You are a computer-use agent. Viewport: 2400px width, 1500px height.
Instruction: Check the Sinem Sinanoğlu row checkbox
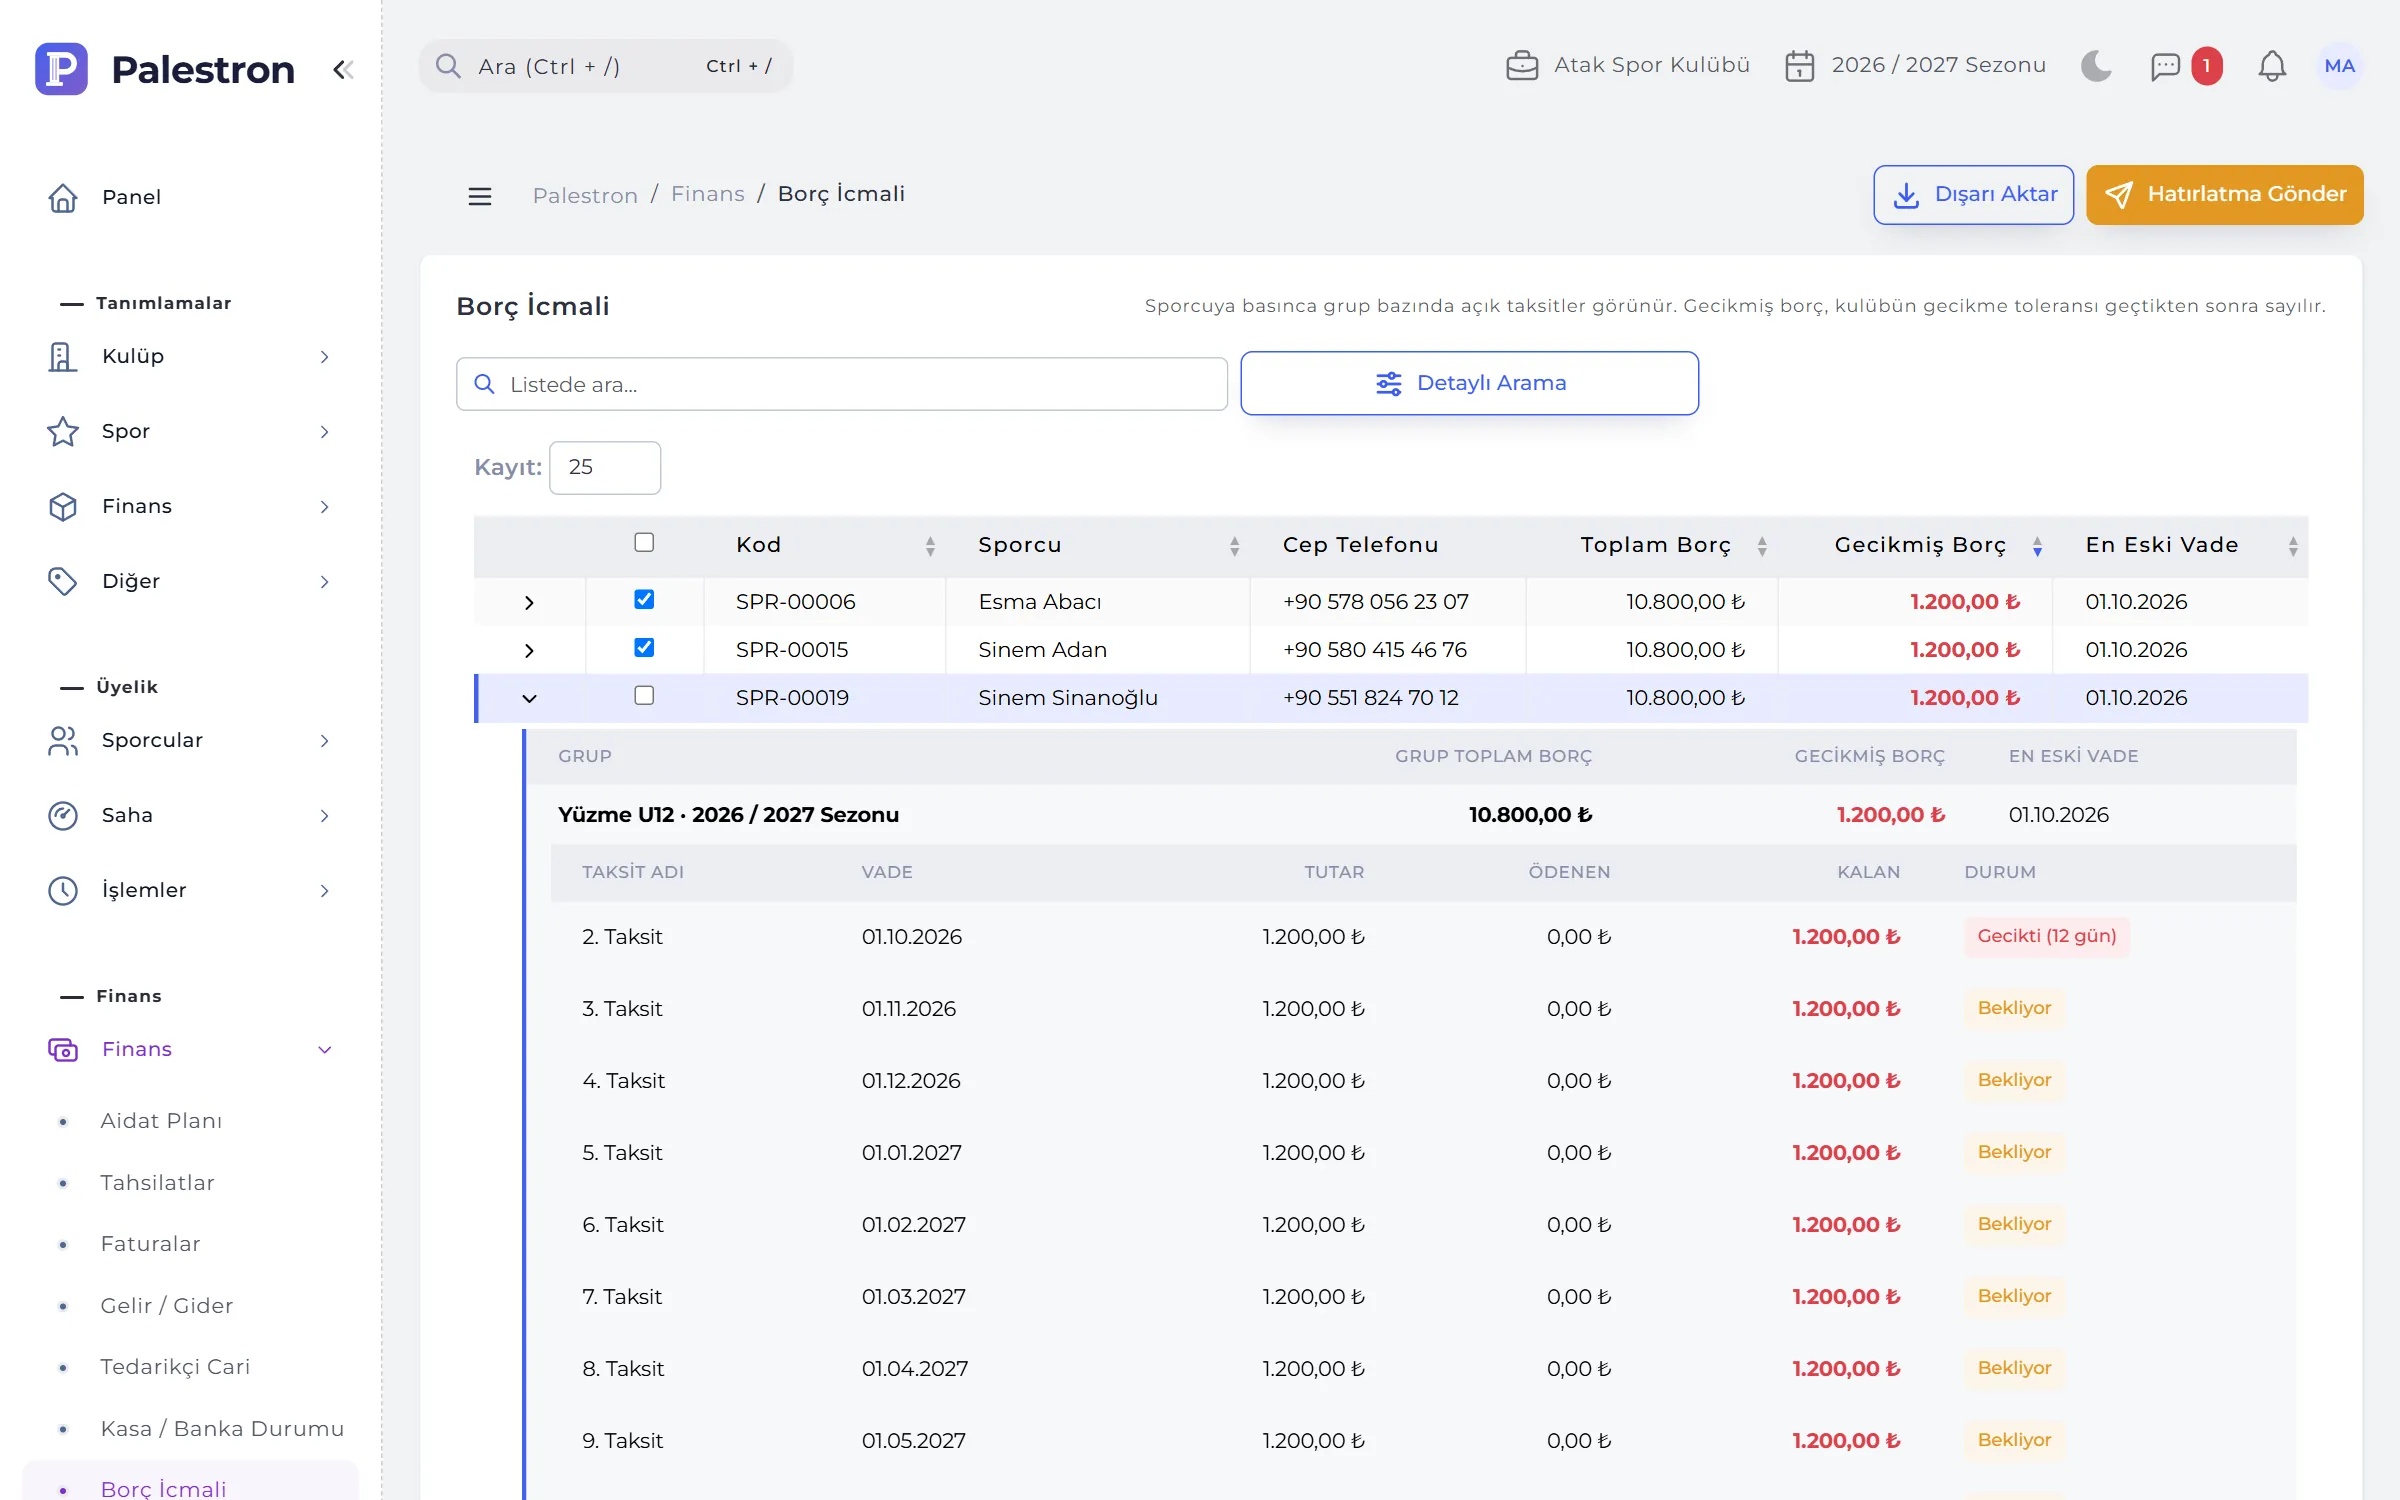click(644, 695)
